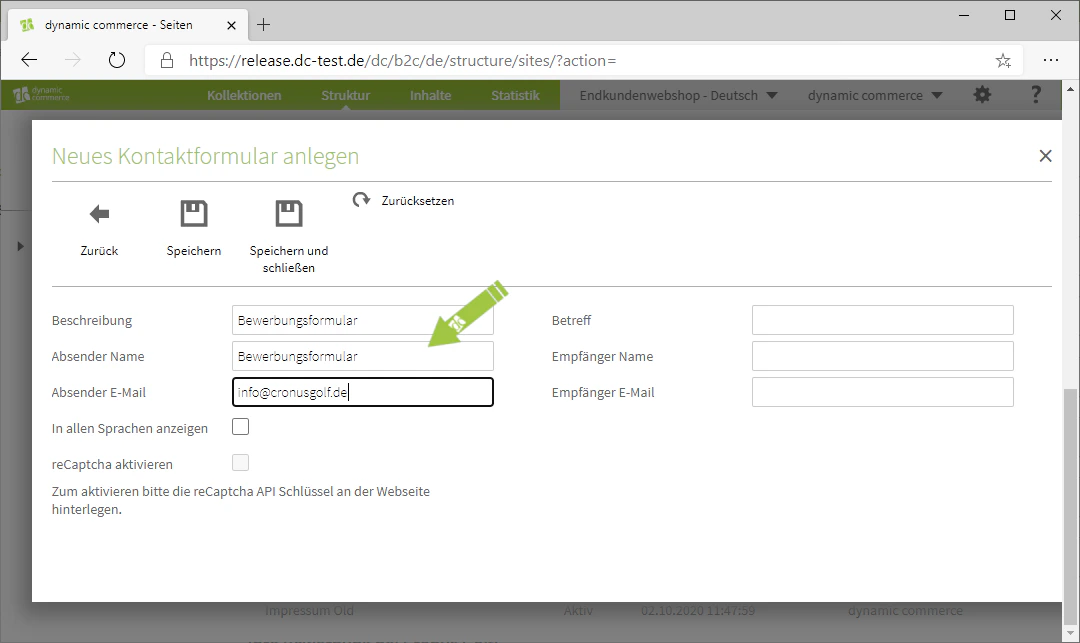Click the browser address bar URL
The width and height of the screenshot is (1080, 643).
402,61
